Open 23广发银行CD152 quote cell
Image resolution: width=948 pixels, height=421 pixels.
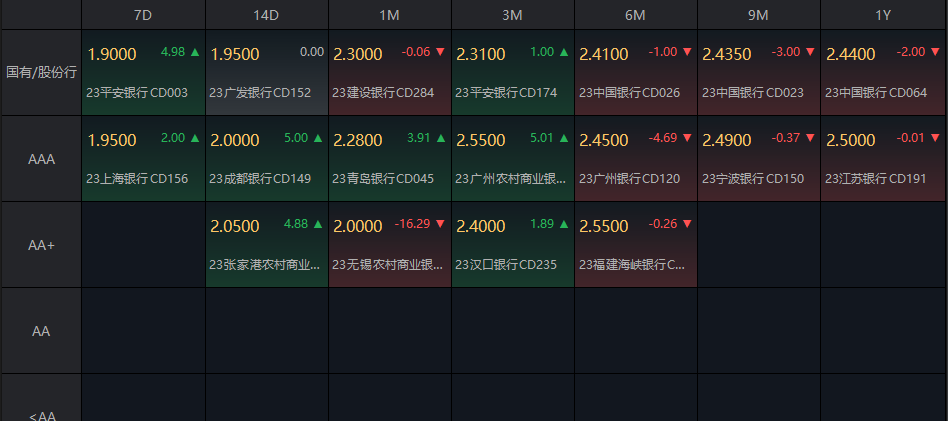(267, 73)
